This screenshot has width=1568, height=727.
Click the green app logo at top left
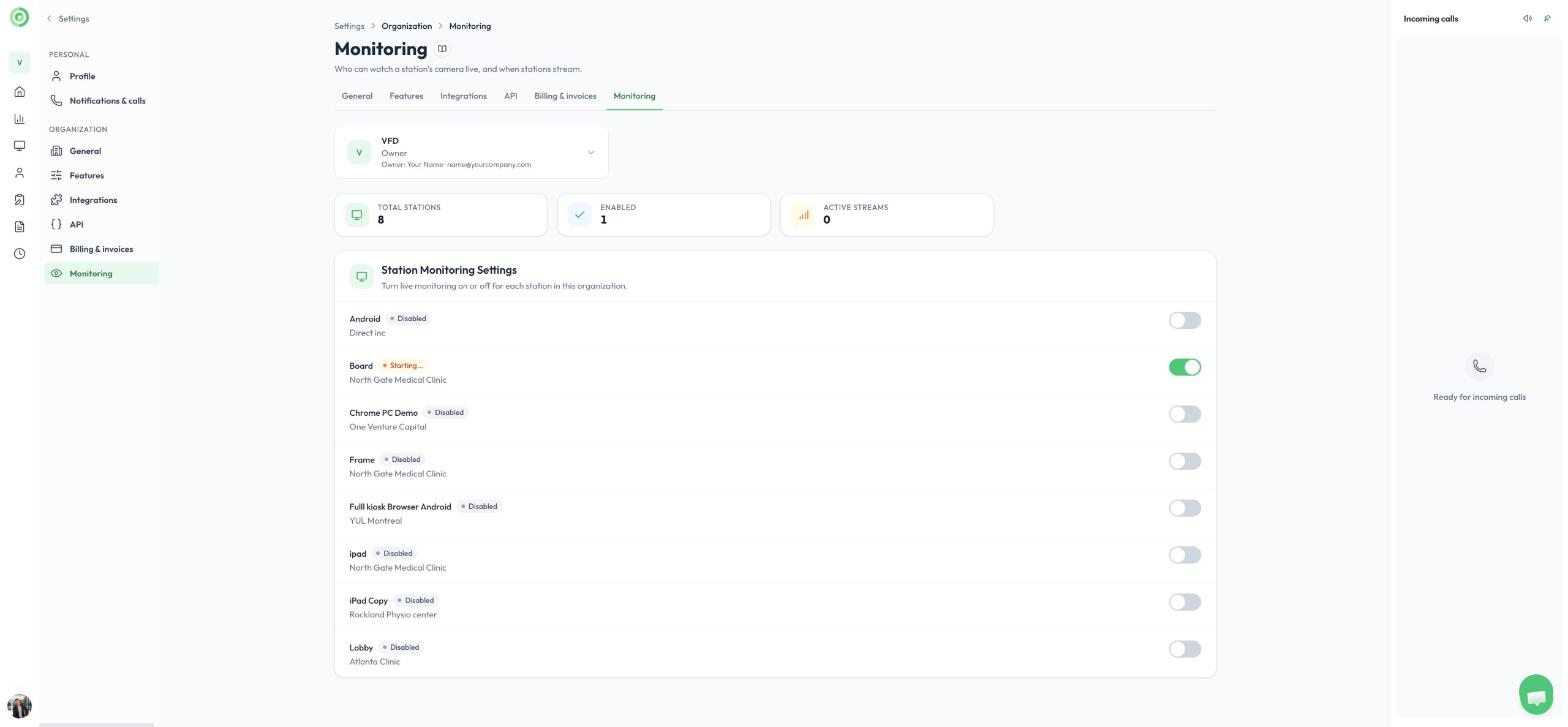pyautogui.click(x=19, y=17)
